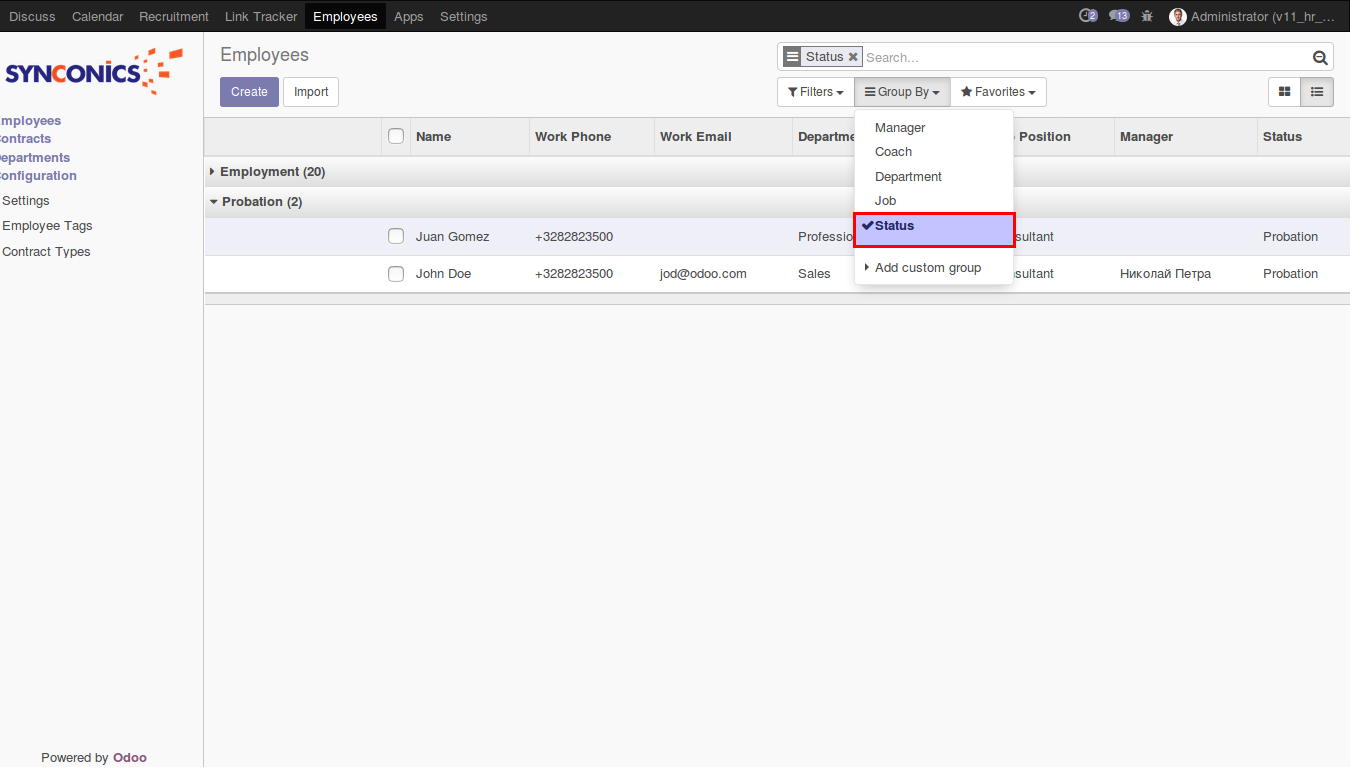
Task: Toggle the select-all checkbox in header
Action: click(x=396, y=136)
